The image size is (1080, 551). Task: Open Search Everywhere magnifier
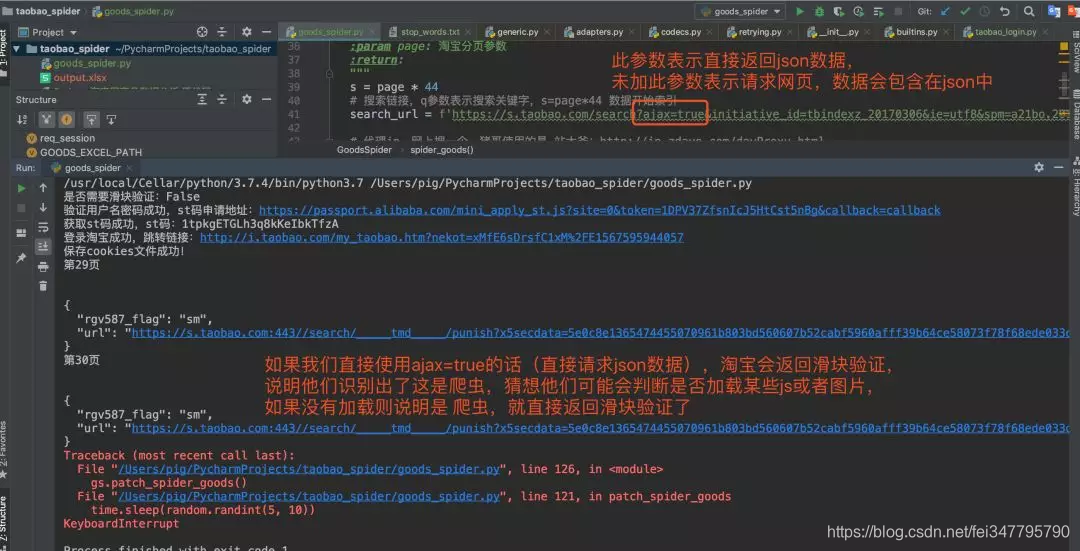click(1028, 12)
